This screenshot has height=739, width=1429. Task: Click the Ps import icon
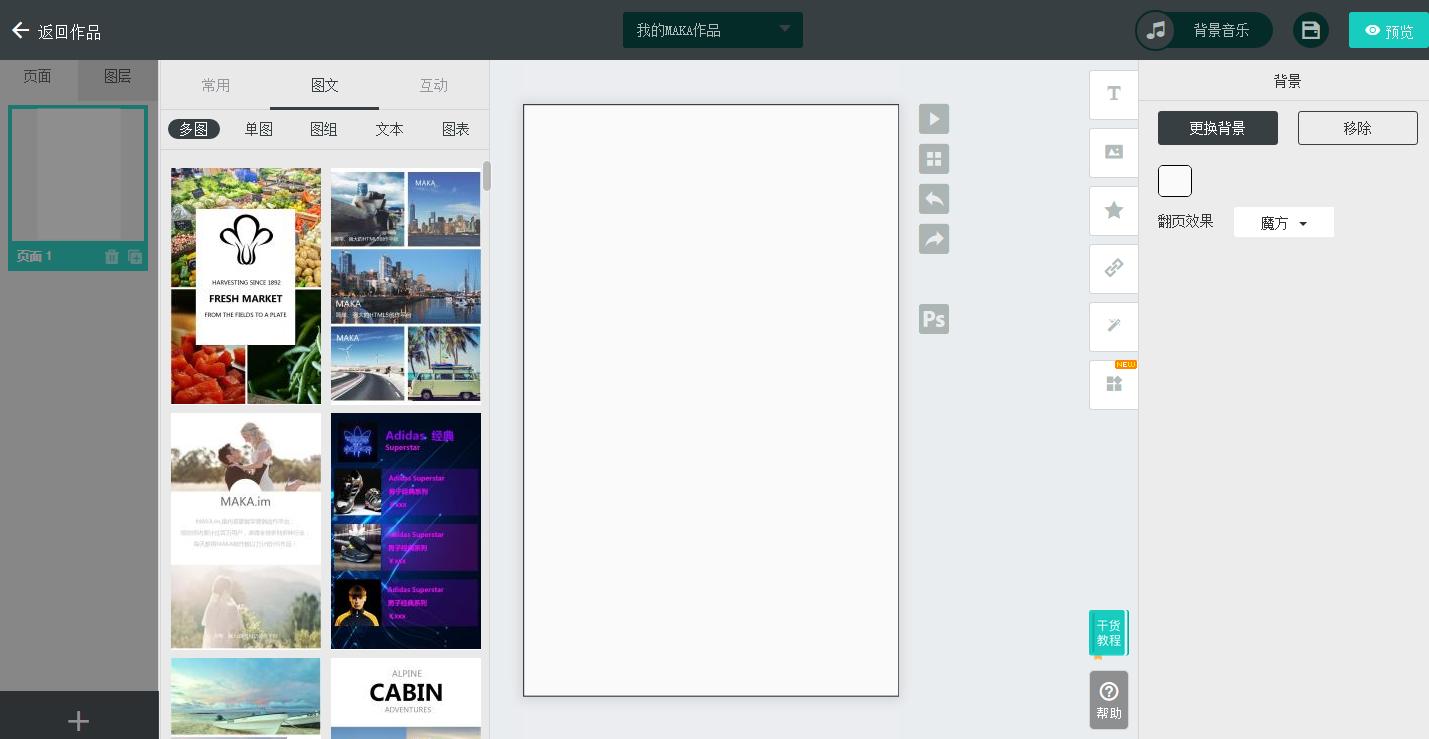click(x=933, y=319)
